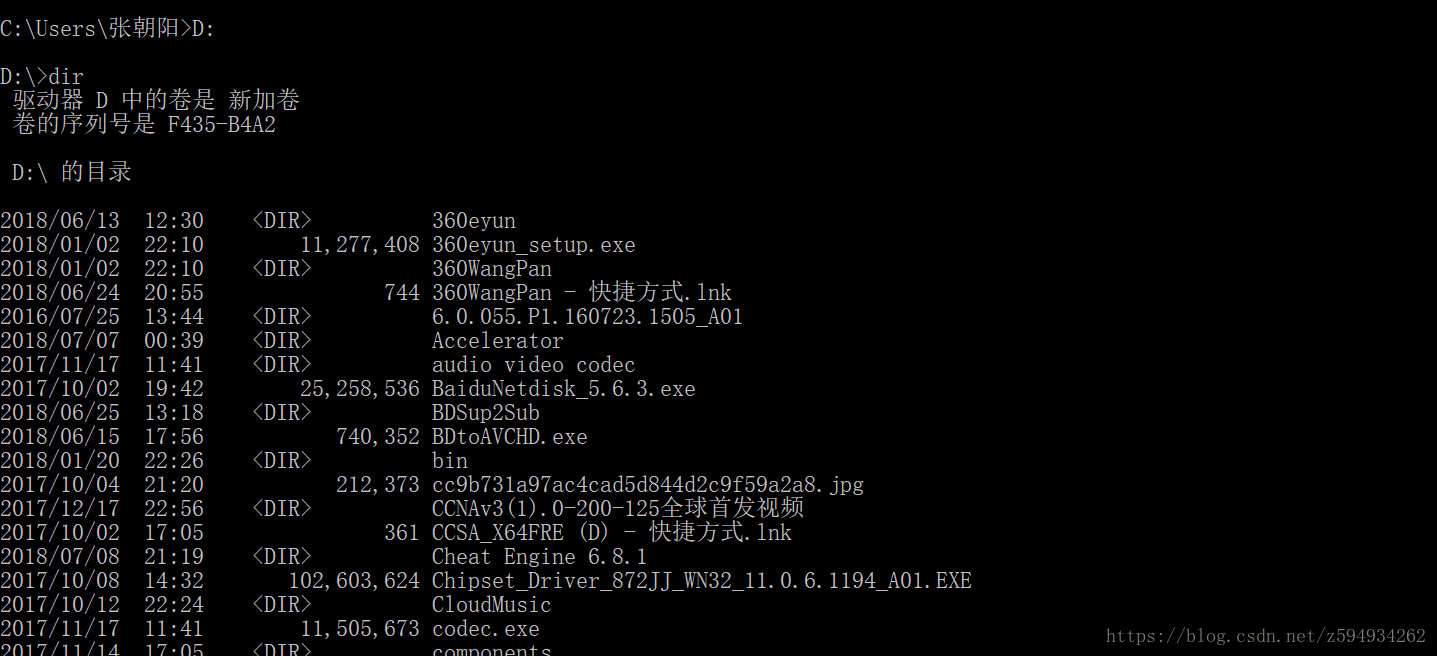1437x656 pixels.
Task: Click the 360WangPan 快捷方式.lnk entry
Action: tap(581, 293)
